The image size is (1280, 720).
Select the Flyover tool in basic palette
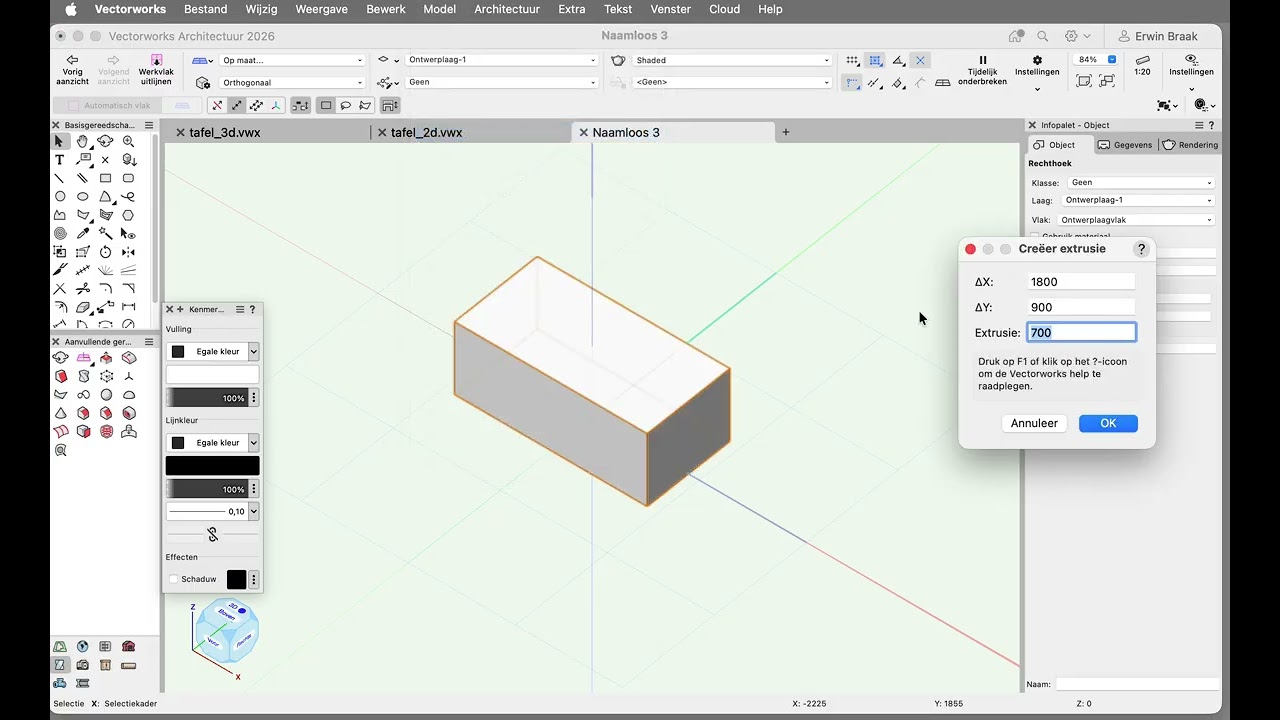tap(105, 142)
